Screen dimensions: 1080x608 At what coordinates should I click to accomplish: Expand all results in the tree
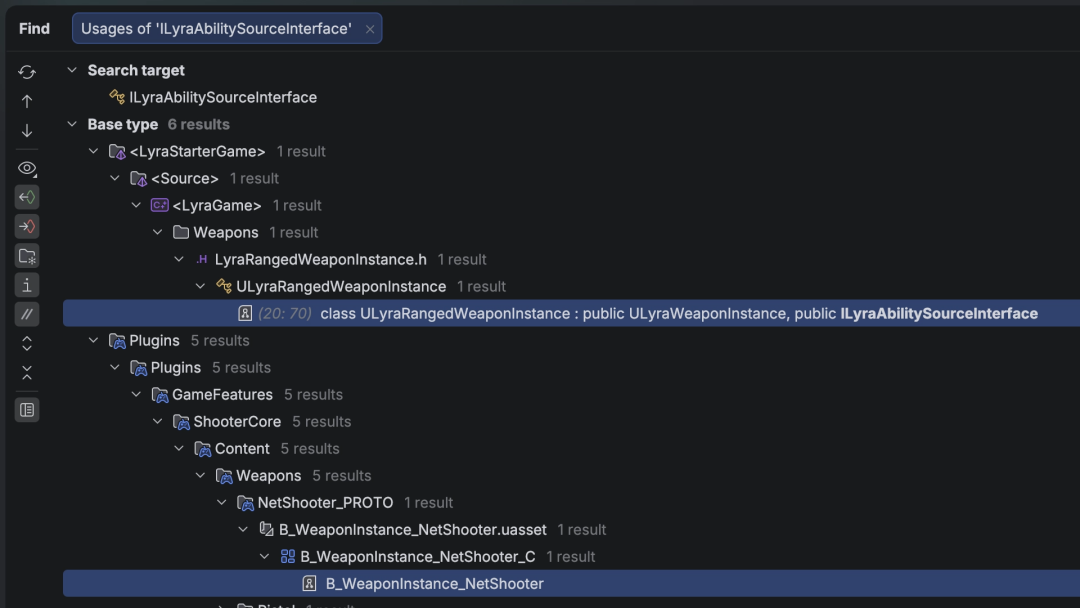tap(27, 343)
